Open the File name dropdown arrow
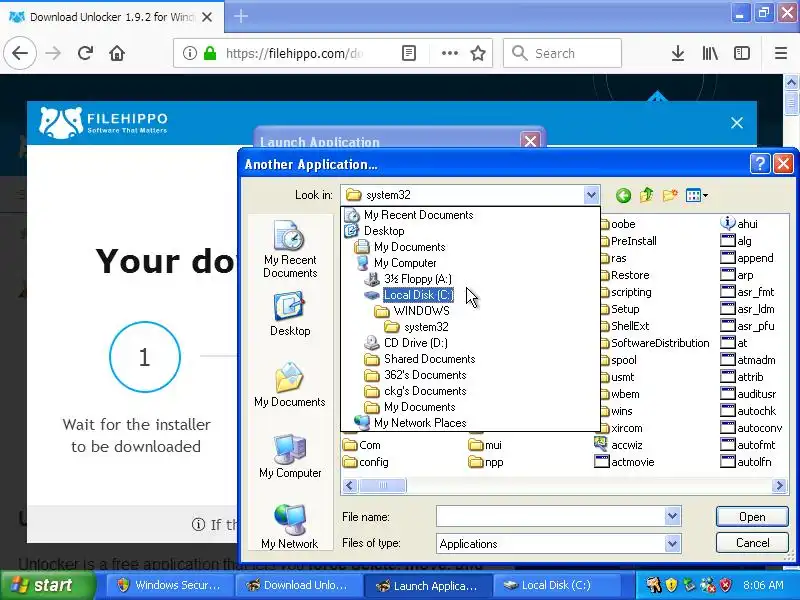Viewport: 800px width, 600px height. (672, 516)
